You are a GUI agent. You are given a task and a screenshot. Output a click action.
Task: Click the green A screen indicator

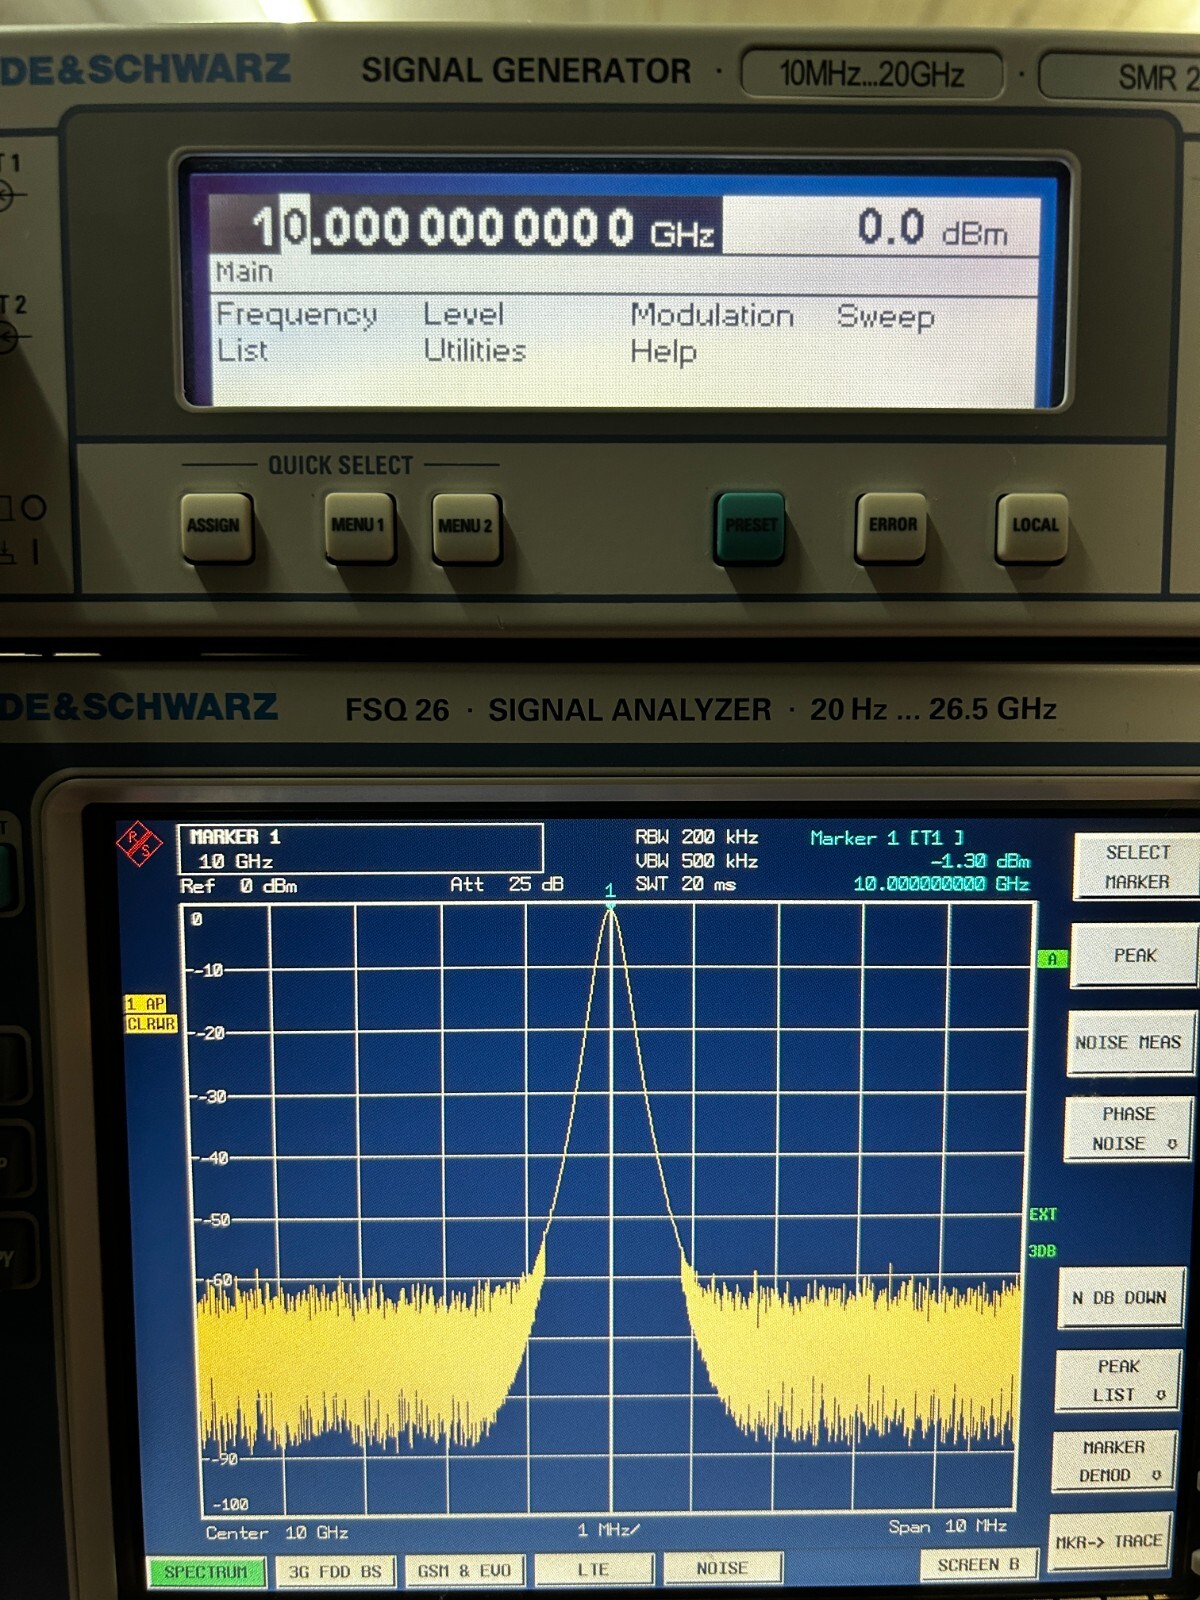1051,959
